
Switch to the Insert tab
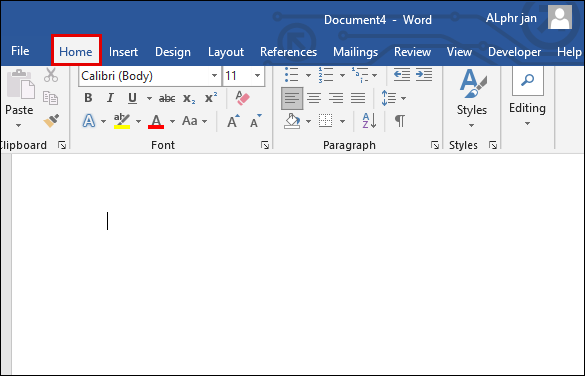(x=123, y=51)
